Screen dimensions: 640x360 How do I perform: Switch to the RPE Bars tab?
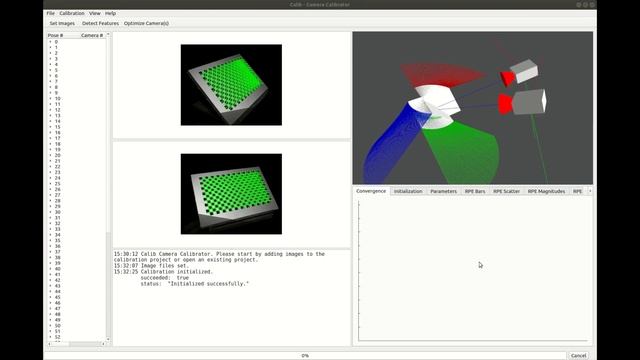click(475, 191)
